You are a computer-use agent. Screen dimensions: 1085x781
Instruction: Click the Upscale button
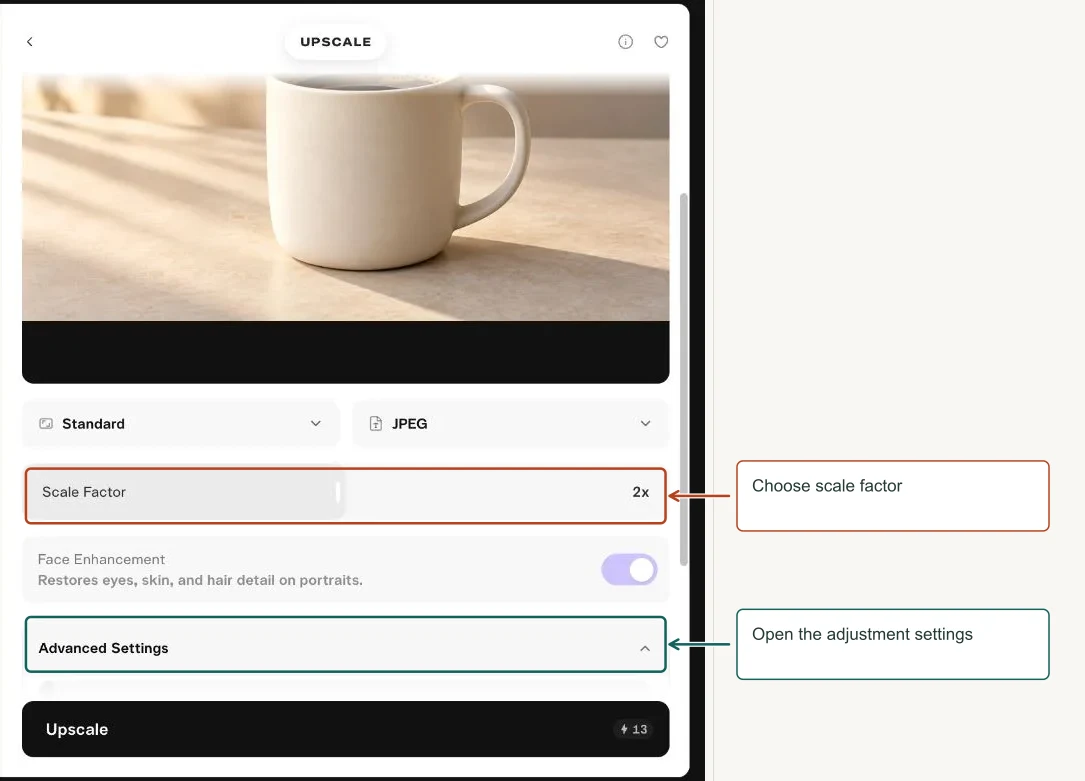(345, 729)
